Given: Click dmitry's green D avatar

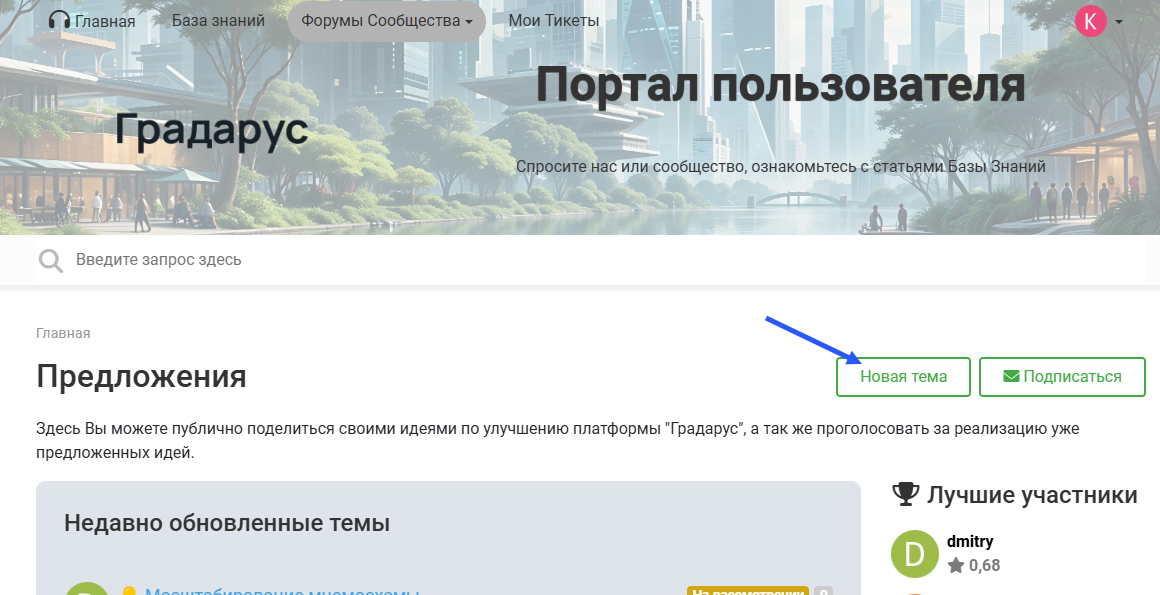Looking at the screenshot, I should pyautogui.click(x=914, y=554).
